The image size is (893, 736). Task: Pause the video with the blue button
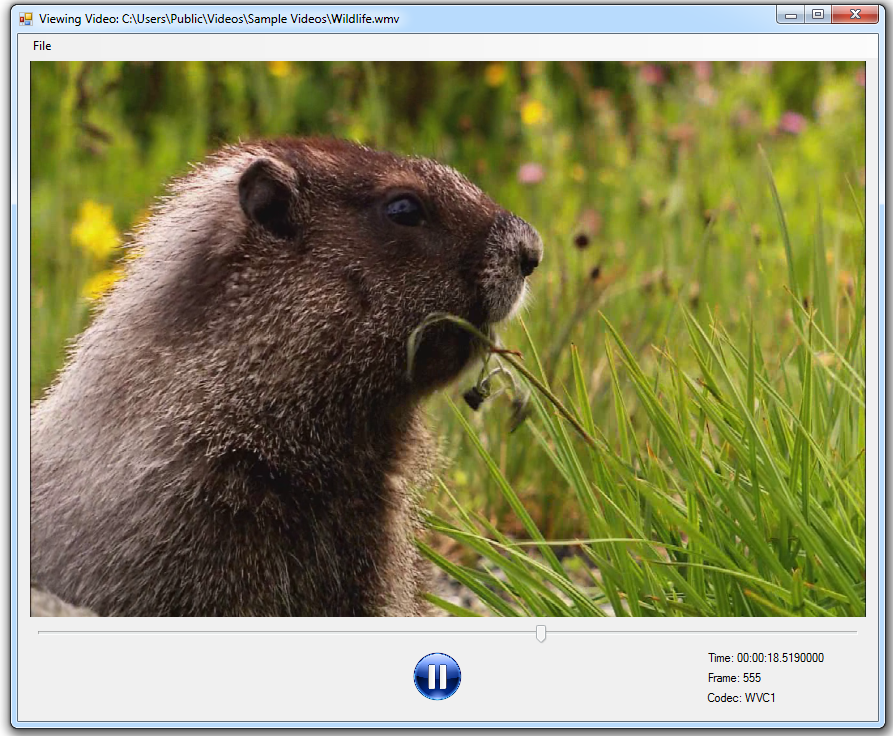tap(437, 676)
